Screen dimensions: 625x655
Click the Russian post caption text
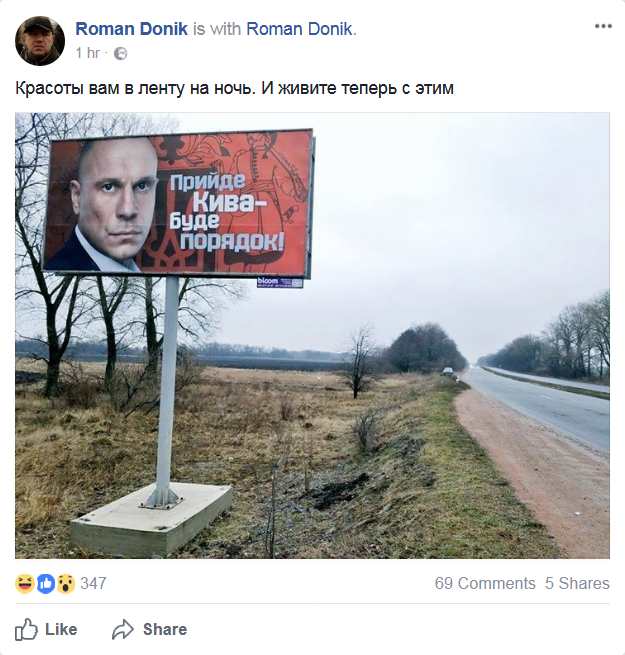pyautogui.click(x=234, y=89)
